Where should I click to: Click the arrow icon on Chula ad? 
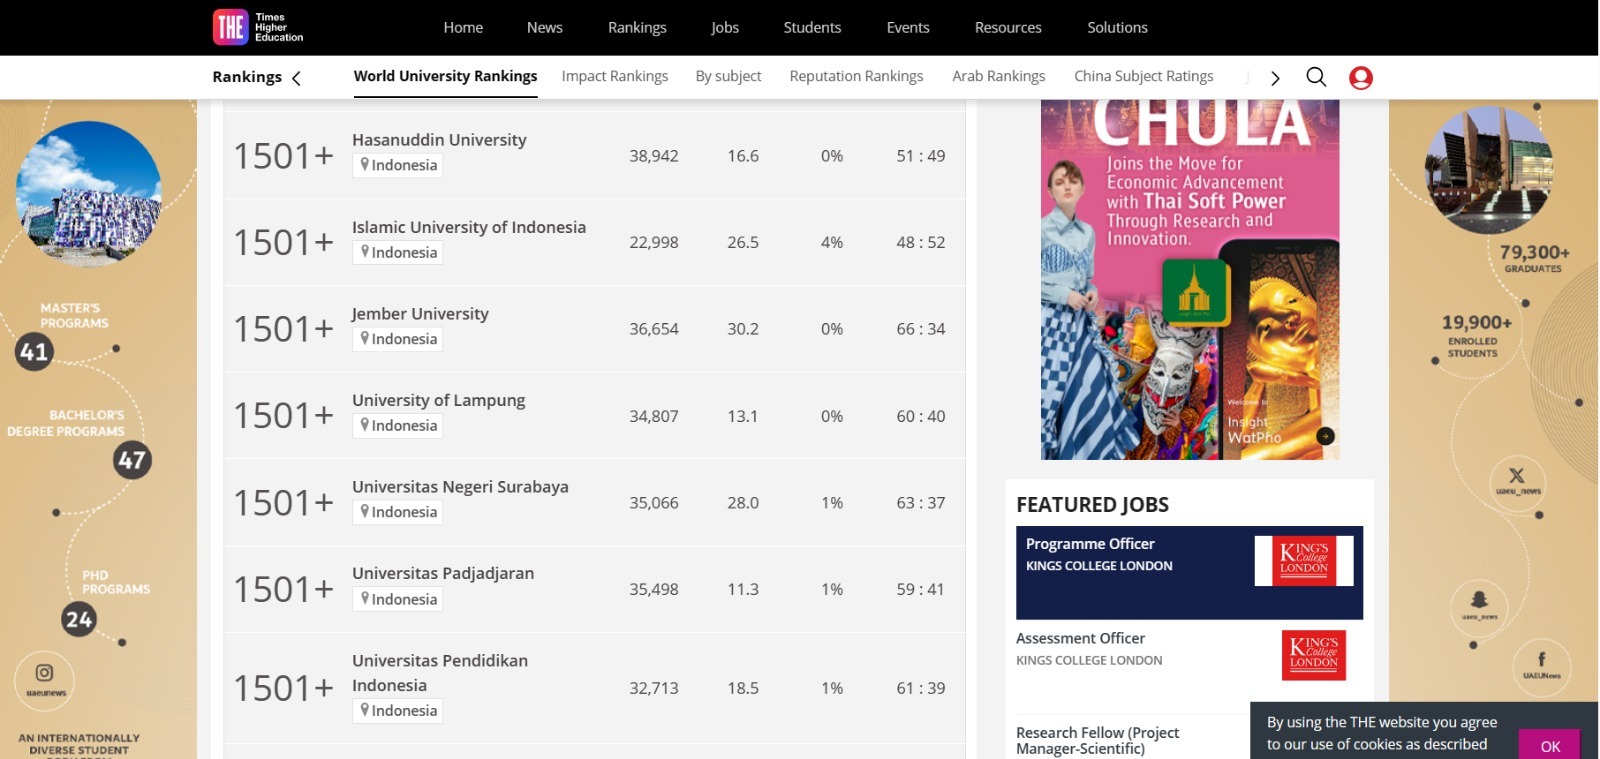[1325, 436]
